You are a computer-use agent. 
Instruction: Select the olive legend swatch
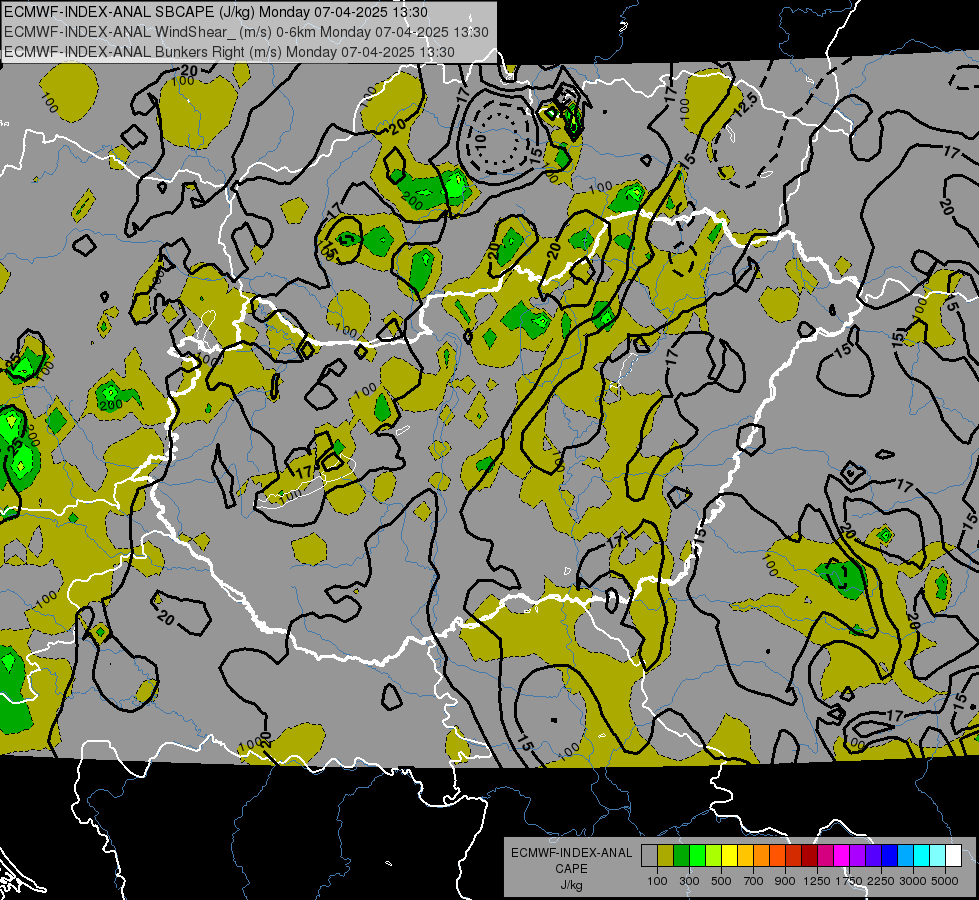pos(665,856)
